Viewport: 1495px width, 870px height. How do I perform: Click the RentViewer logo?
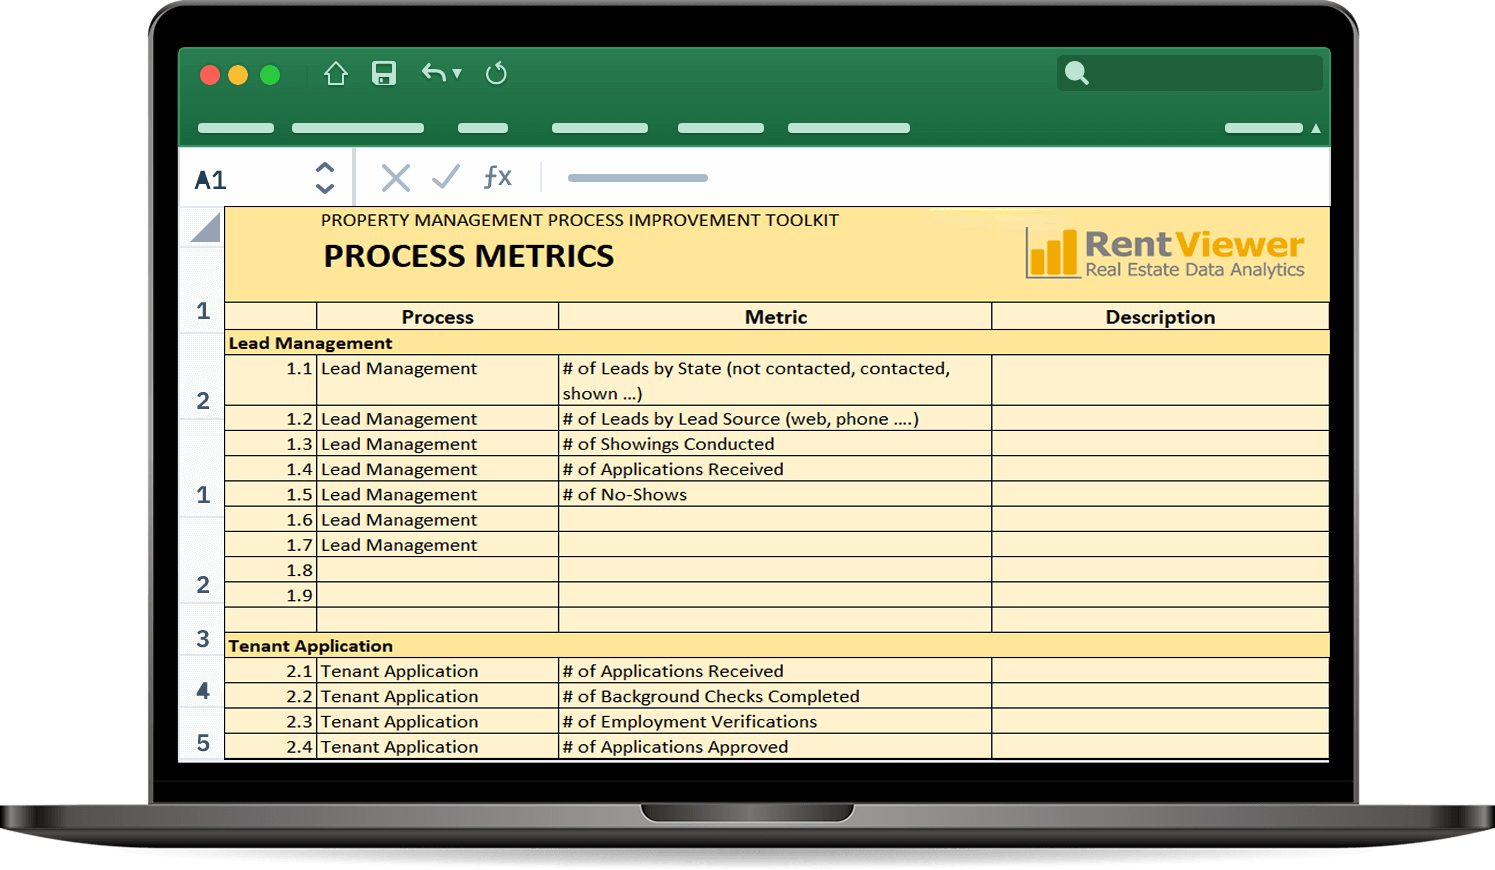click(1165, 253)
